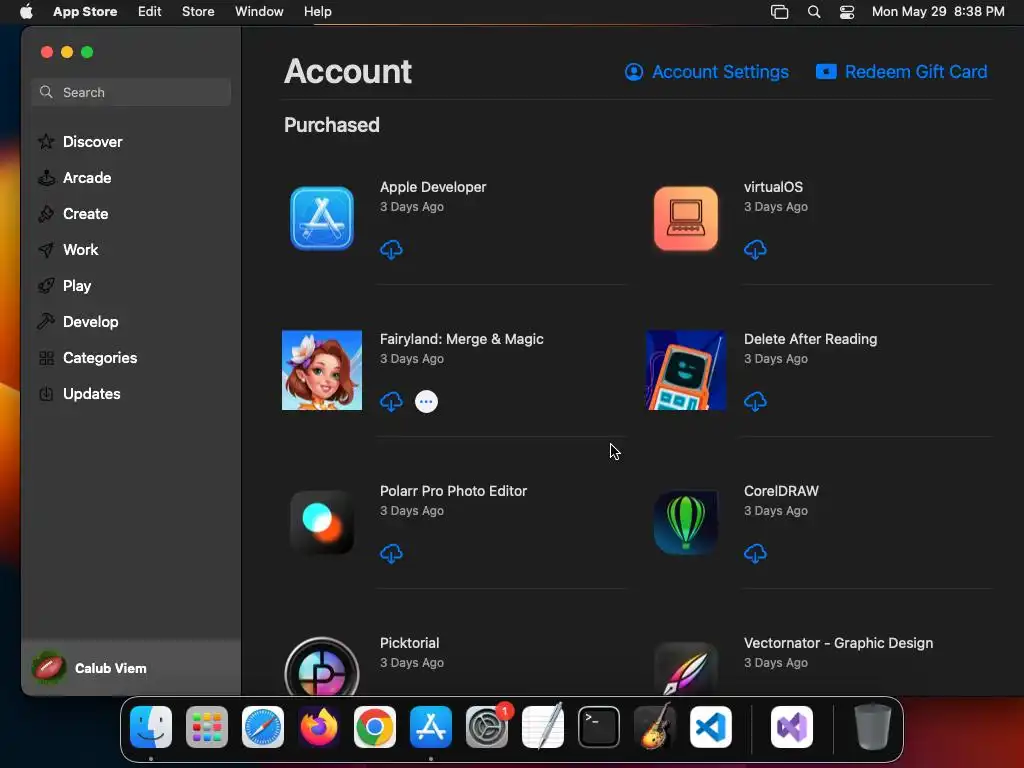
Task: Launch GarageBand from the Dock
Action: coord(655,727)
